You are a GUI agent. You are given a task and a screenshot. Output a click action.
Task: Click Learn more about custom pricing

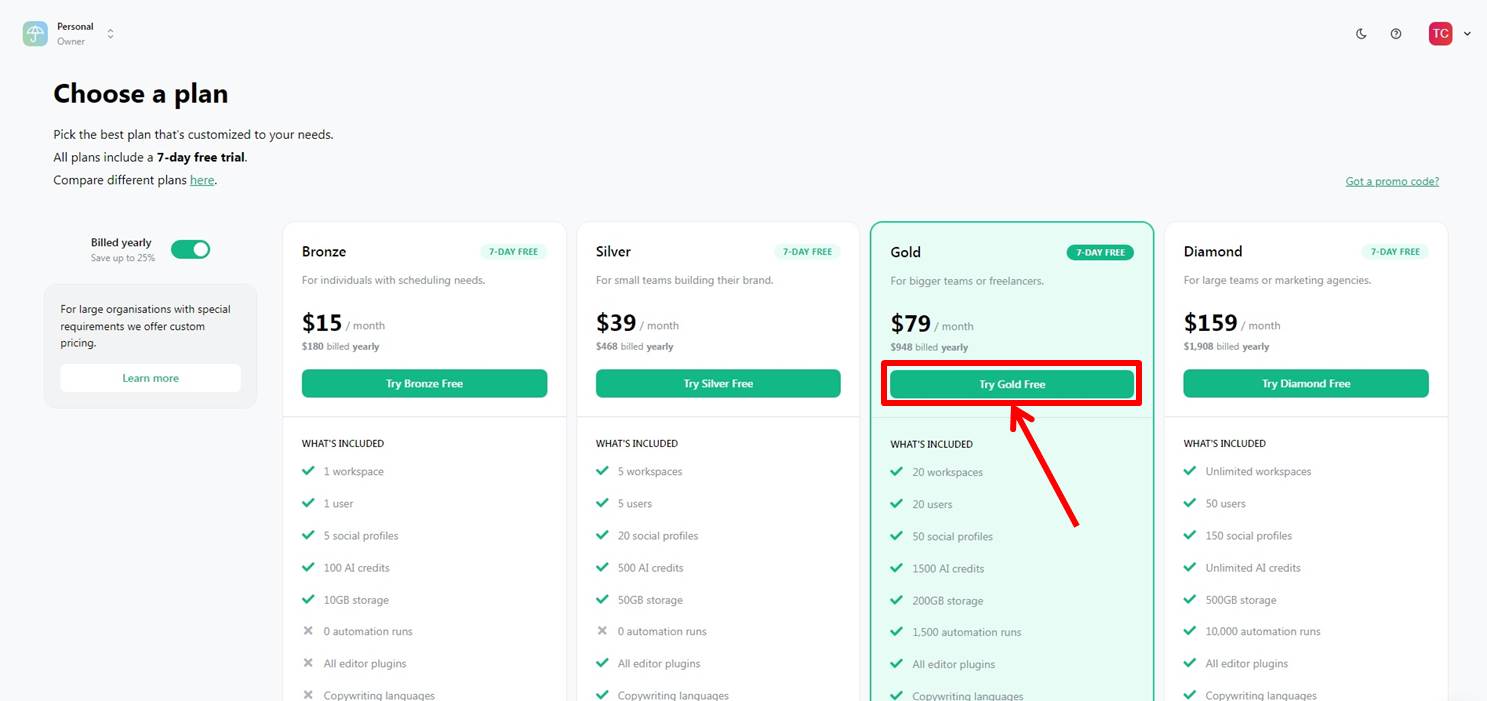(150, 378)
